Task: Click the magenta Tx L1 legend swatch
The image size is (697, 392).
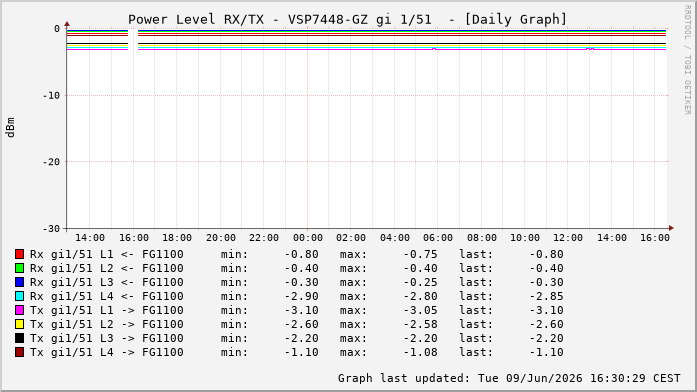Action: pyautogui.click(x=20, y=310)
